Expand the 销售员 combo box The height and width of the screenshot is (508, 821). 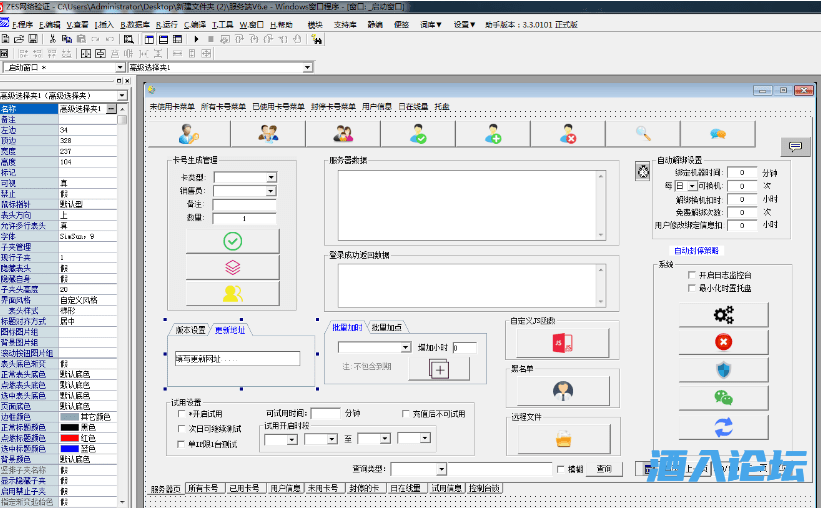[x=271, y=191]
